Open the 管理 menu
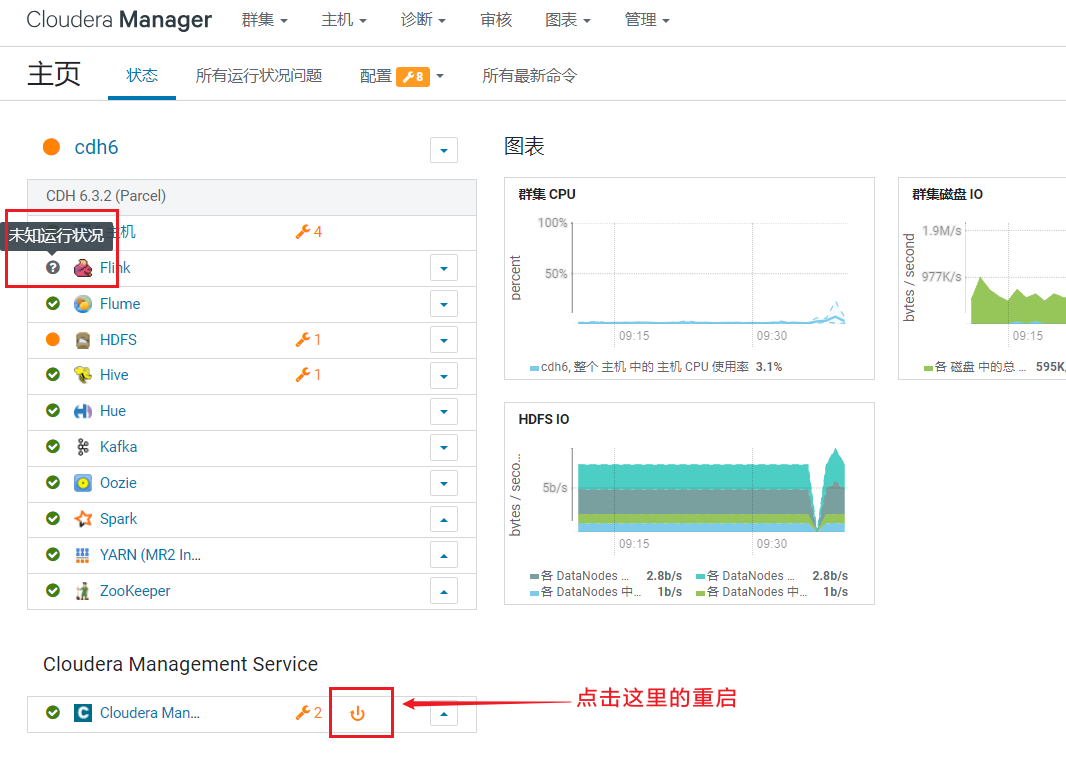Screen dimensions: 1066x774 tap(647, 20)
